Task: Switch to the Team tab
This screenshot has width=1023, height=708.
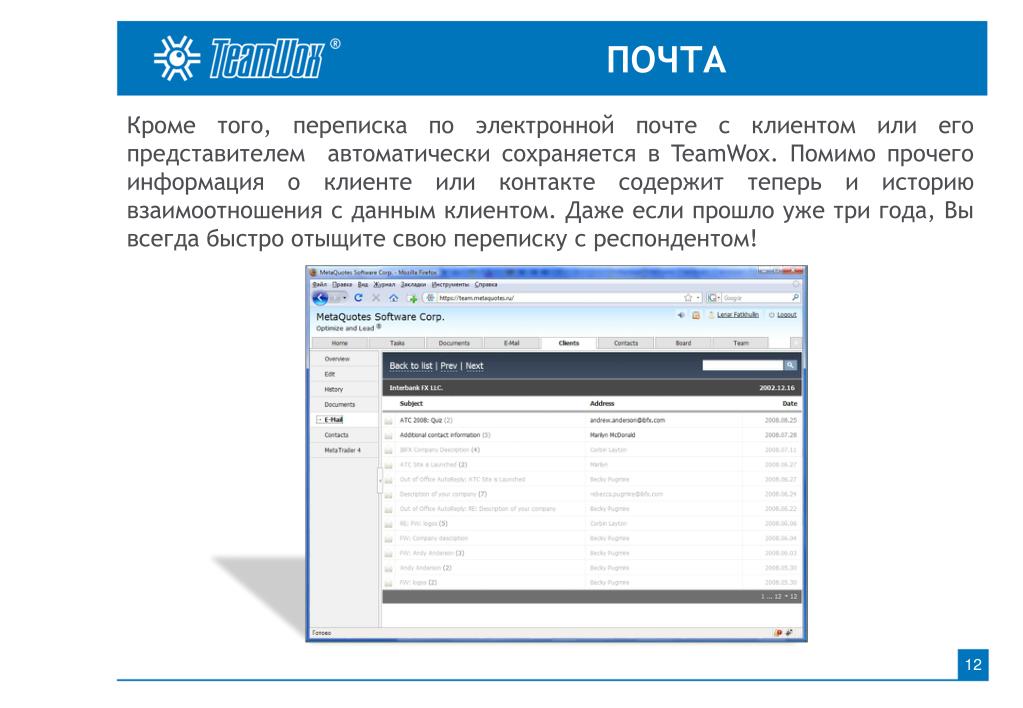Action: pos(741,343)
